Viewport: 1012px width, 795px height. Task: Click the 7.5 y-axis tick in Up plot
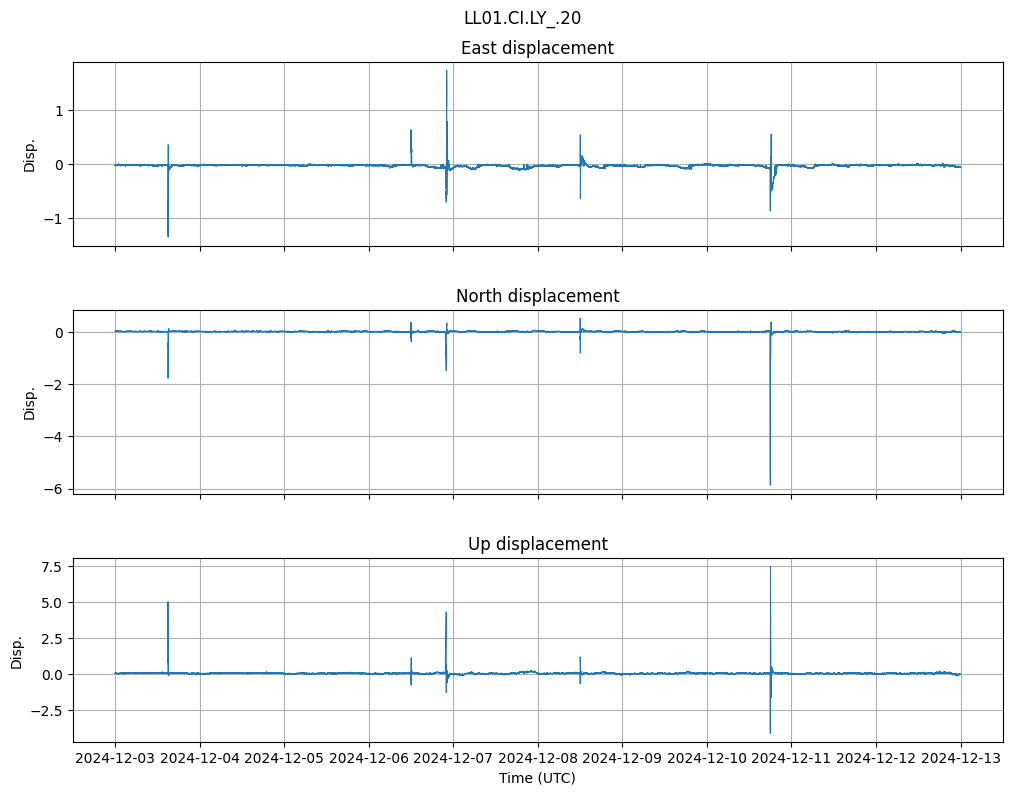(x=50, y=567)
